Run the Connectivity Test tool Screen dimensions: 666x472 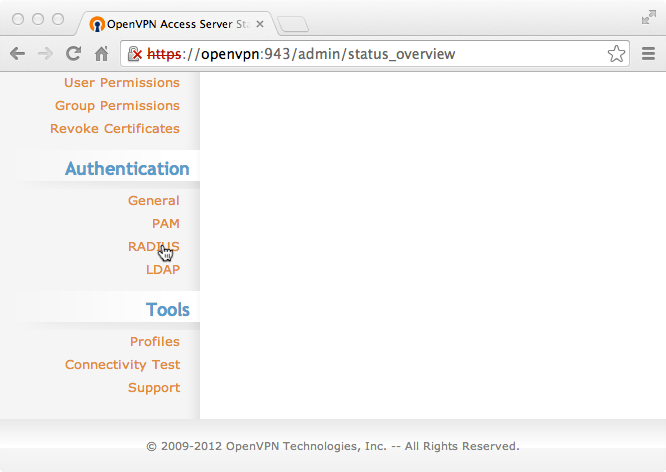[122, 365]
